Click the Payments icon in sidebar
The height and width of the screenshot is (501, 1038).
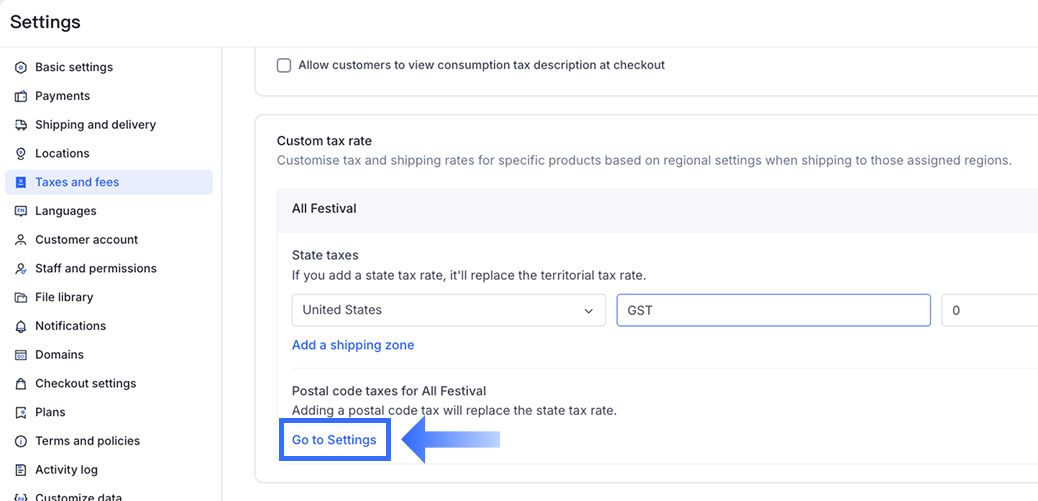coord(21,97)
